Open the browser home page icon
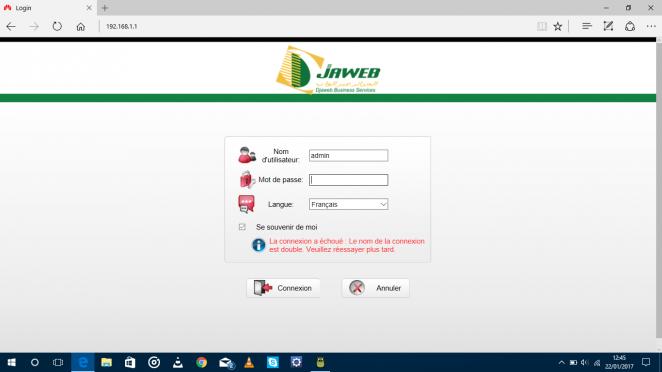This screenshot has width=662, height=372. point(80,27)
